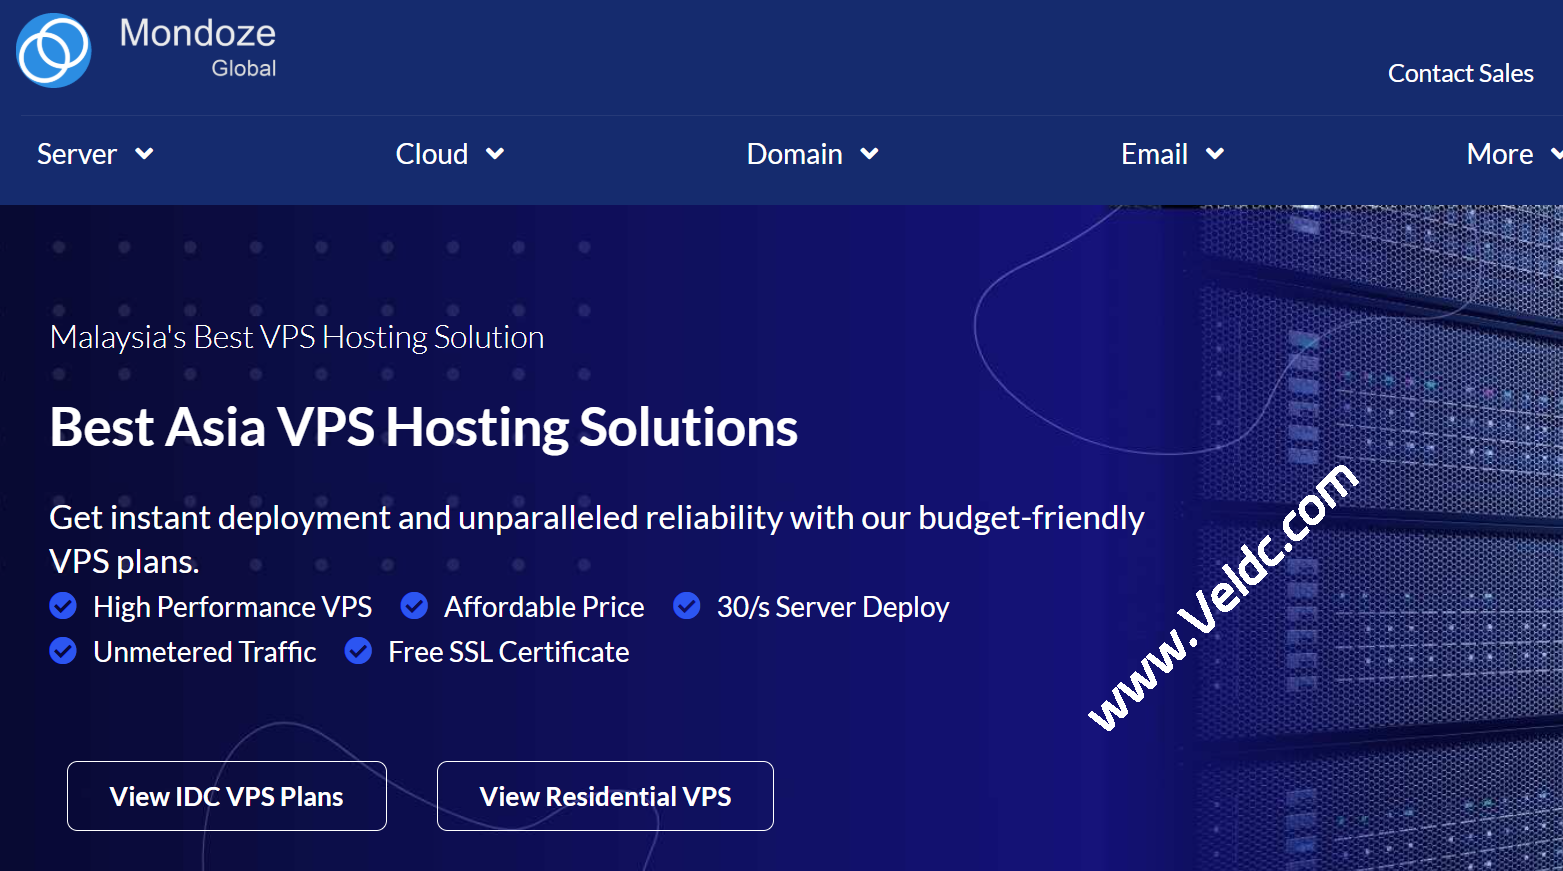
Task: Click the Contact Sales link
Action: 1460,72
